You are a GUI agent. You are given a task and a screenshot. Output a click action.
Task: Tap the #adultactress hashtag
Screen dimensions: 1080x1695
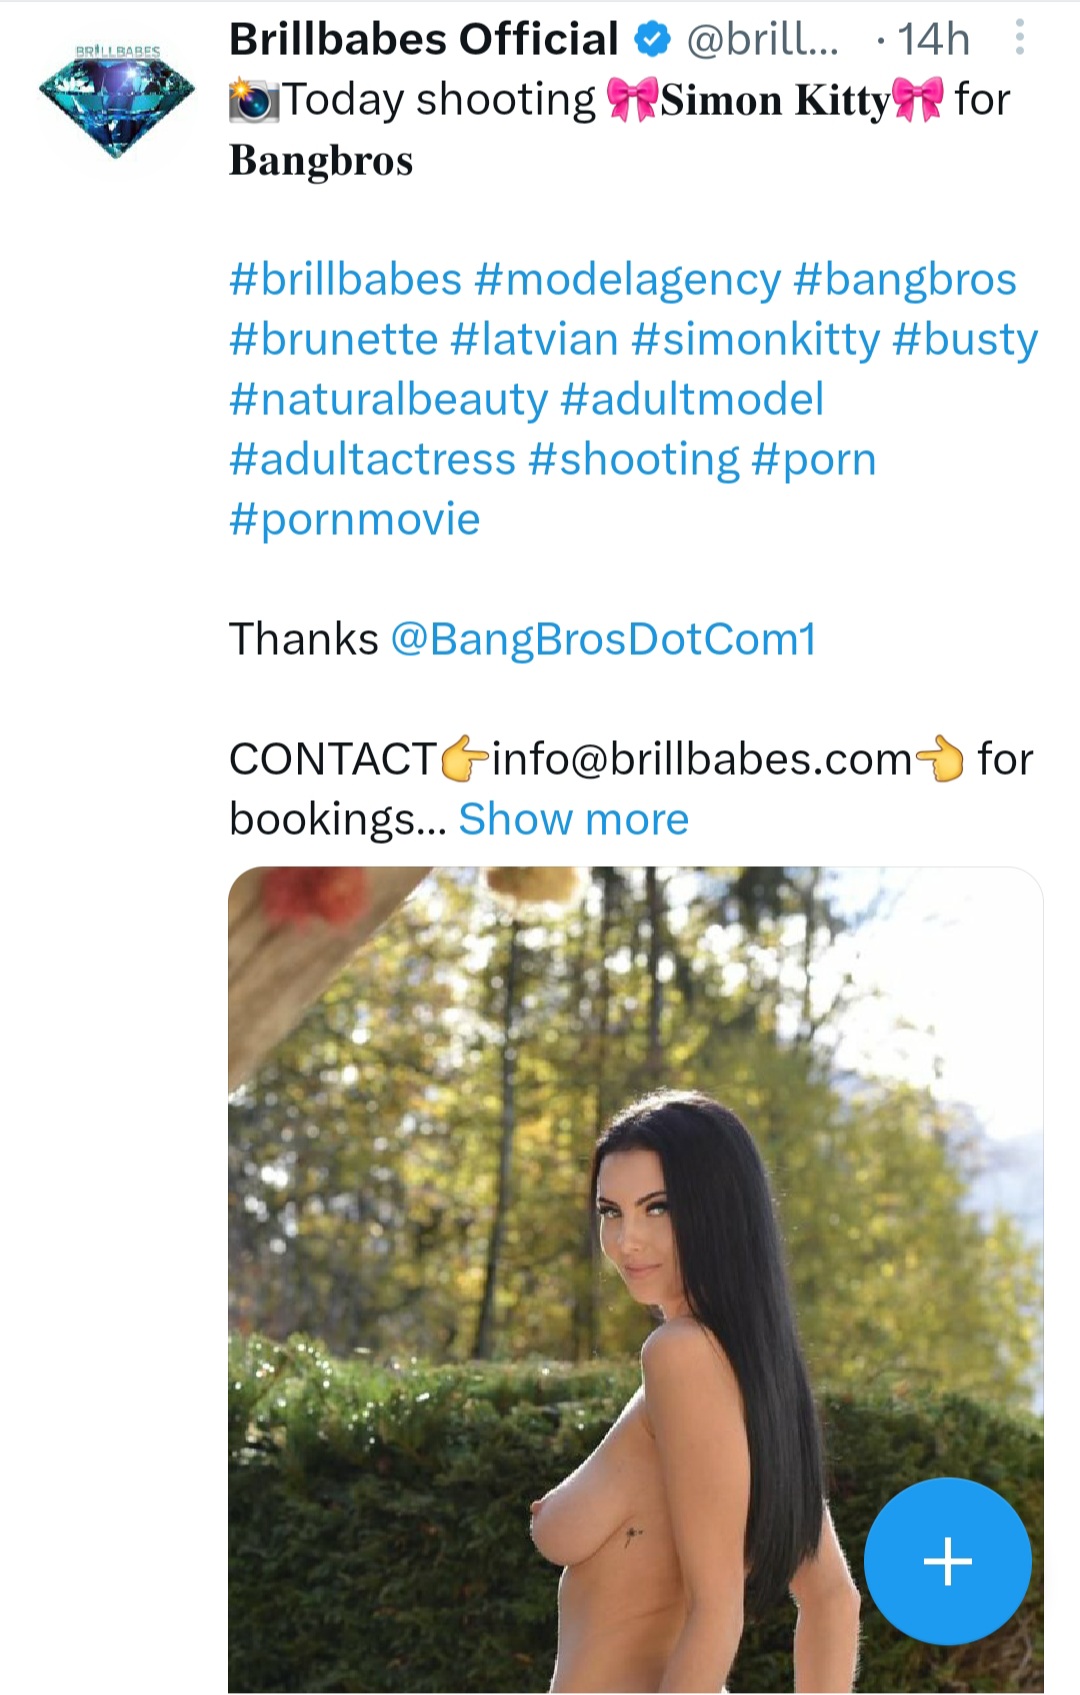click(372, 460)
